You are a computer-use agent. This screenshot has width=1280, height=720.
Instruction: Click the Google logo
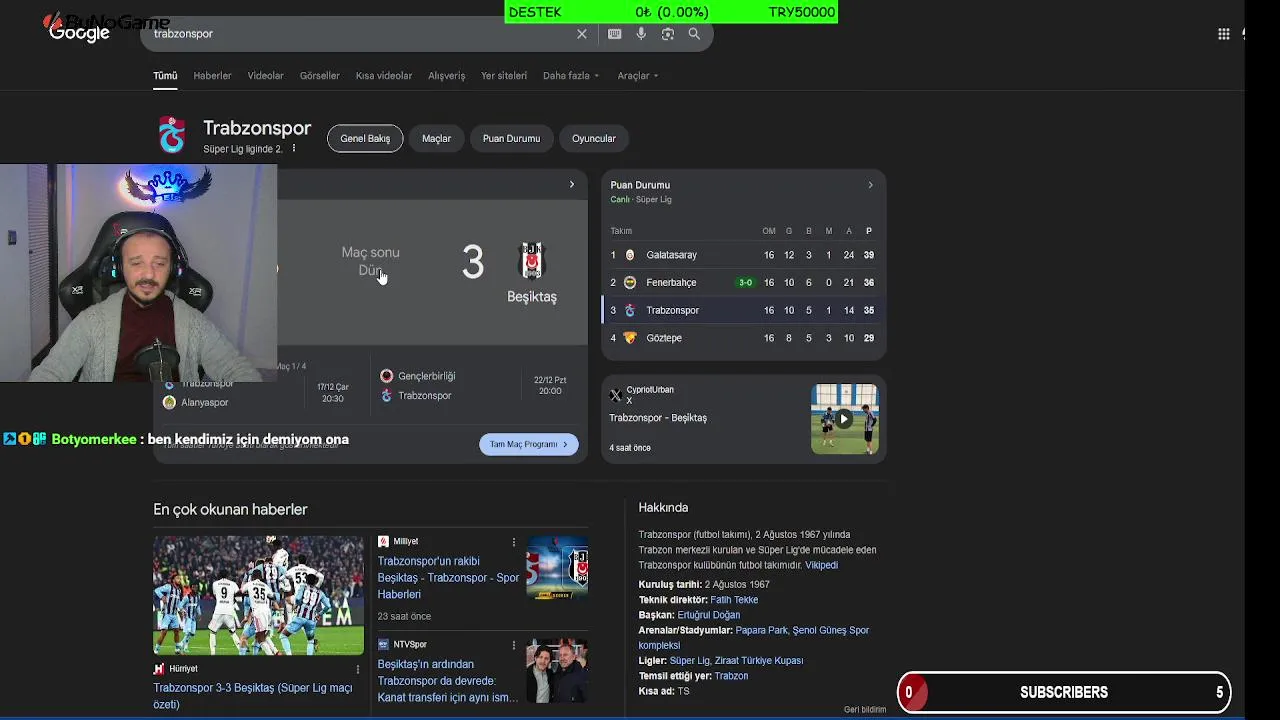tap(80, 33)
